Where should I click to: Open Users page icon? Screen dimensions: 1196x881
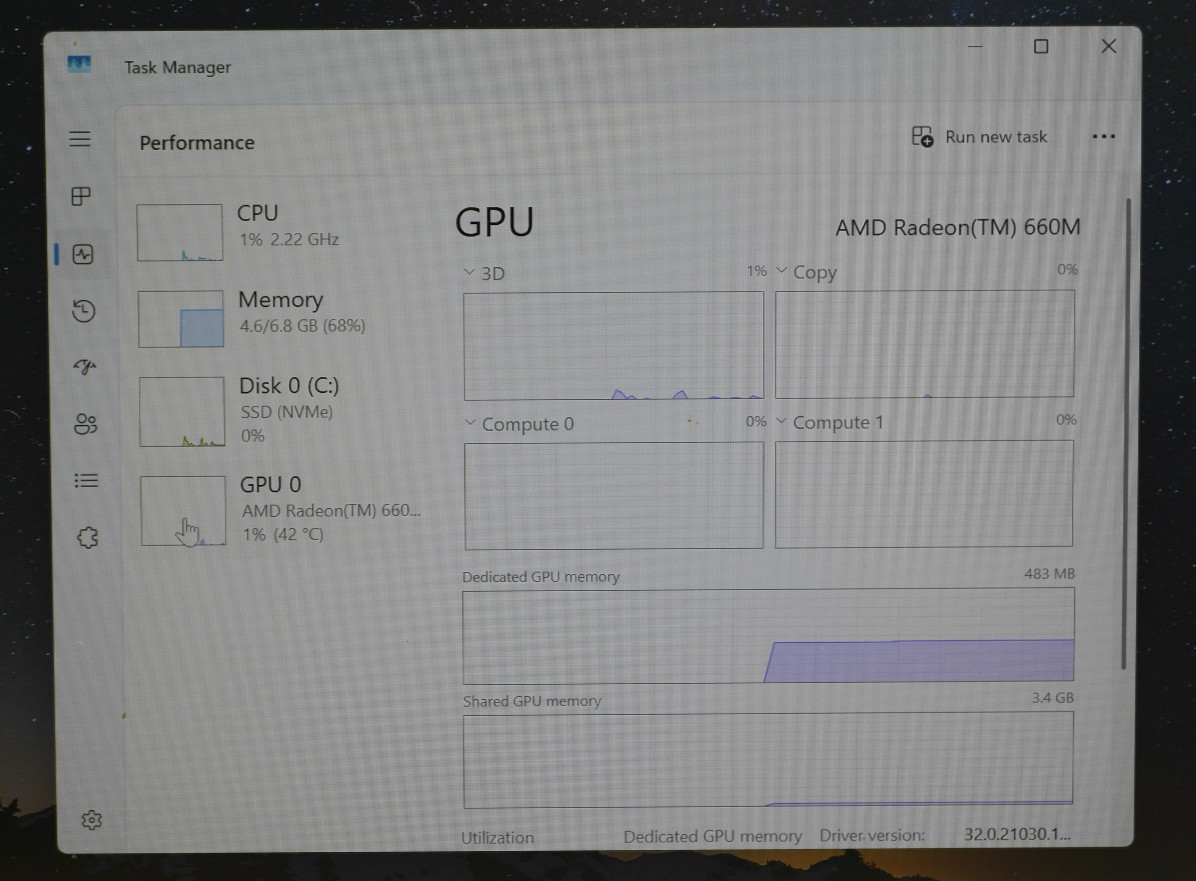[x=85, y=423]
